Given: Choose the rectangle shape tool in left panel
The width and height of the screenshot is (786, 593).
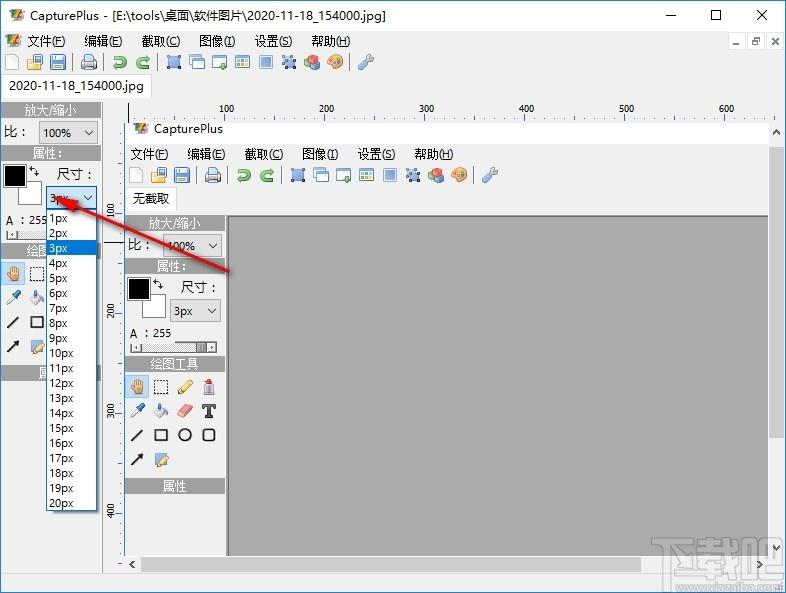Looking at the screenshot, I should tap(37, 322).
